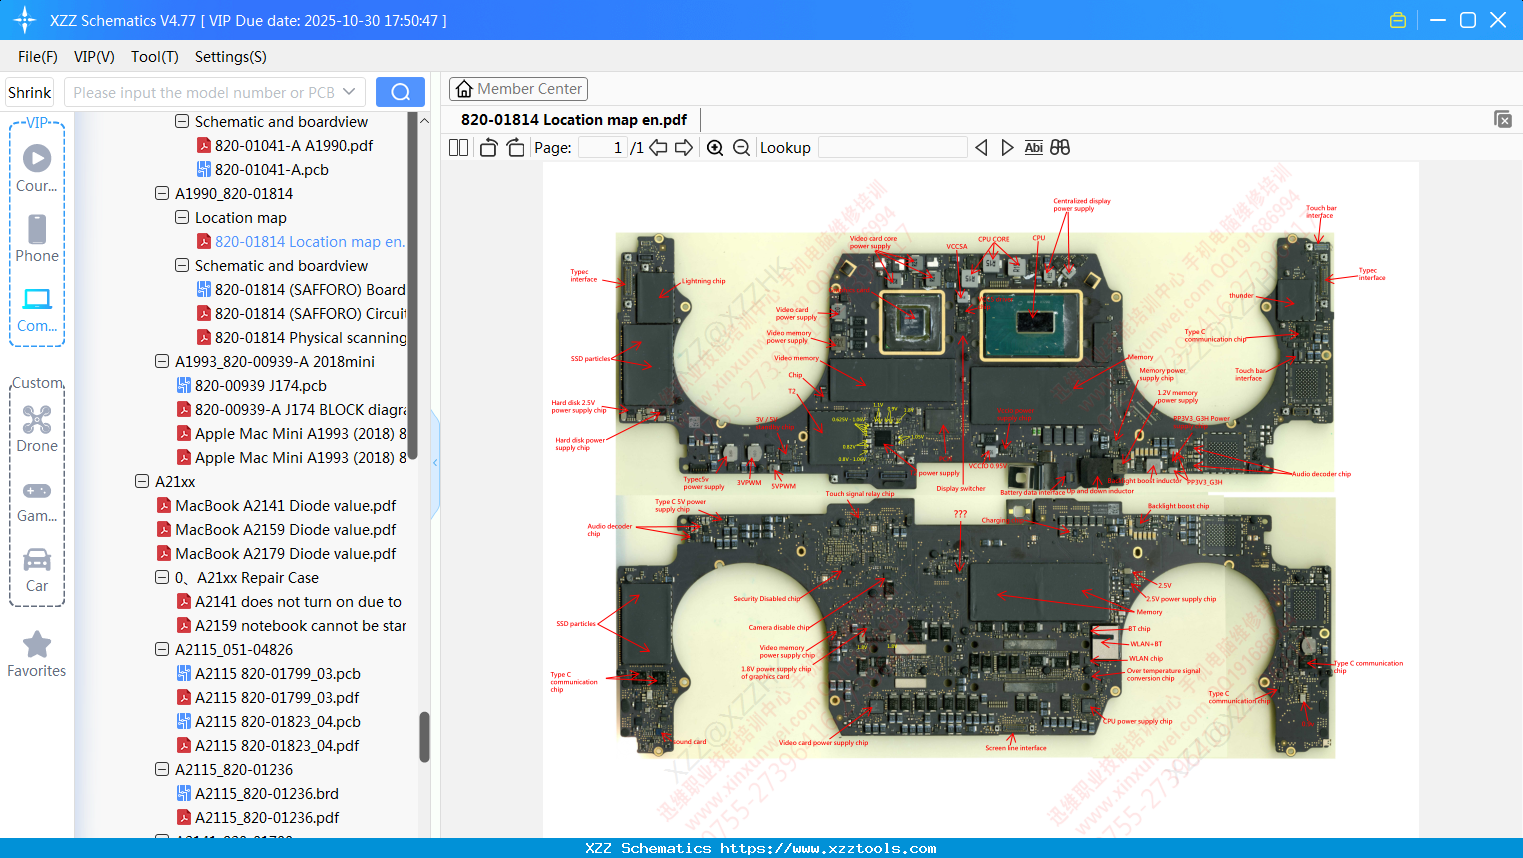1523x858 pixels.
Task: Collapse the A21xx Repair Case node
Action: [162, 577]
